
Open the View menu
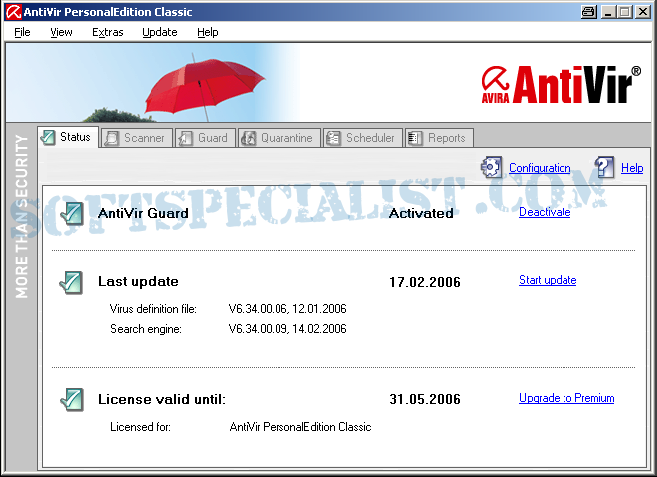pos(61,32)
